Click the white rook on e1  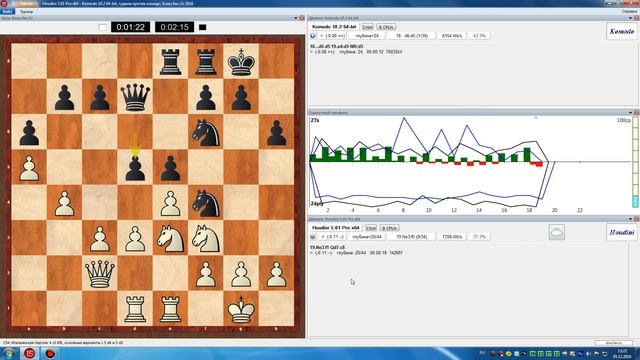coord(170,309)
